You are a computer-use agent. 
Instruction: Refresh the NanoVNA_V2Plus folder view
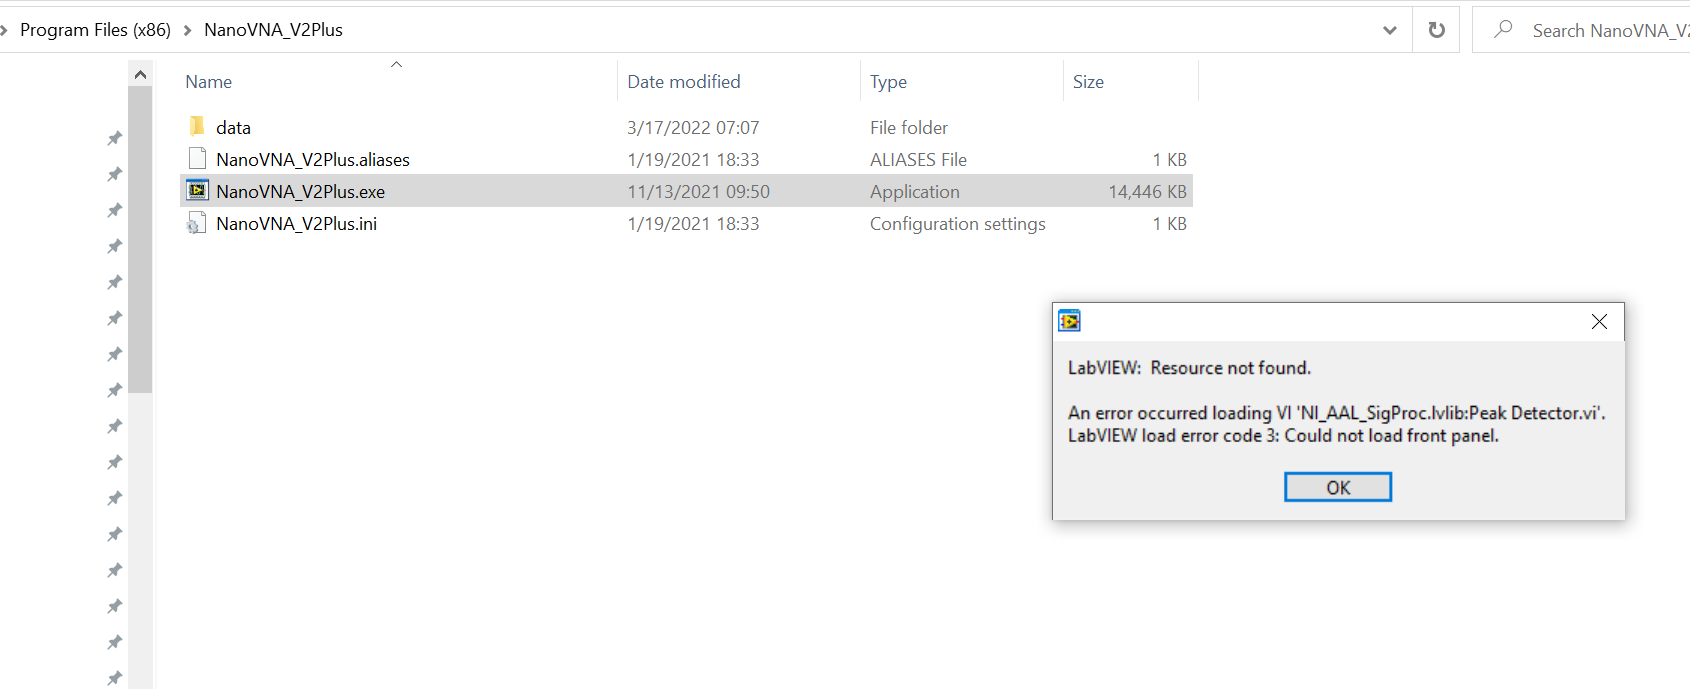(x=1437, y=30)
